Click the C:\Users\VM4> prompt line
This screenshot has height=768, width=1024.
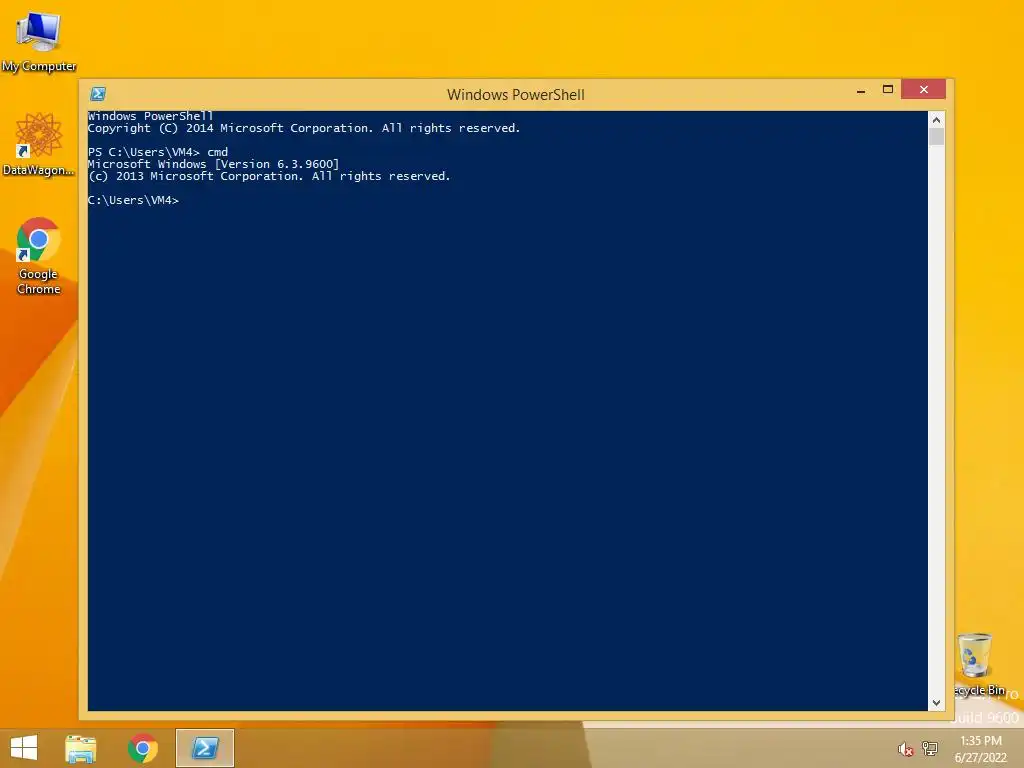coord(133,200)
